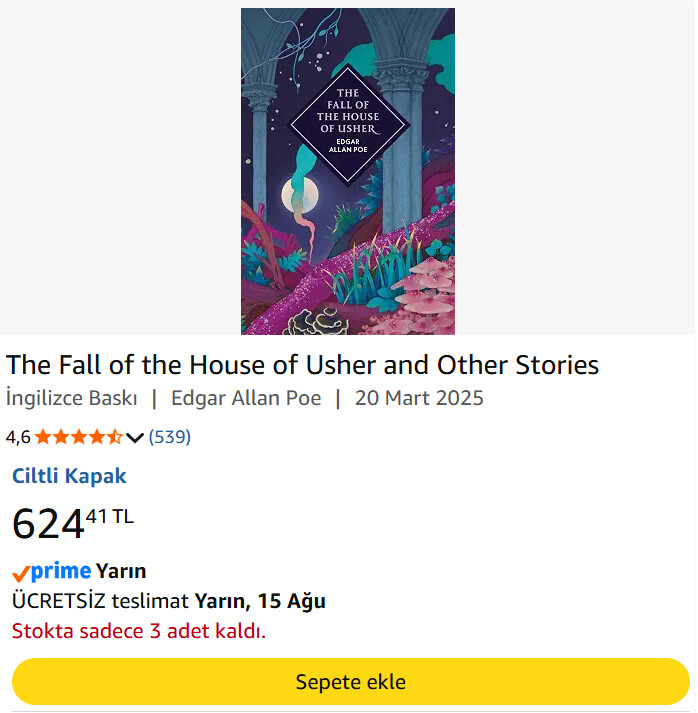Click the blue prime logo

pyautogui.click(x=61, y=571)
